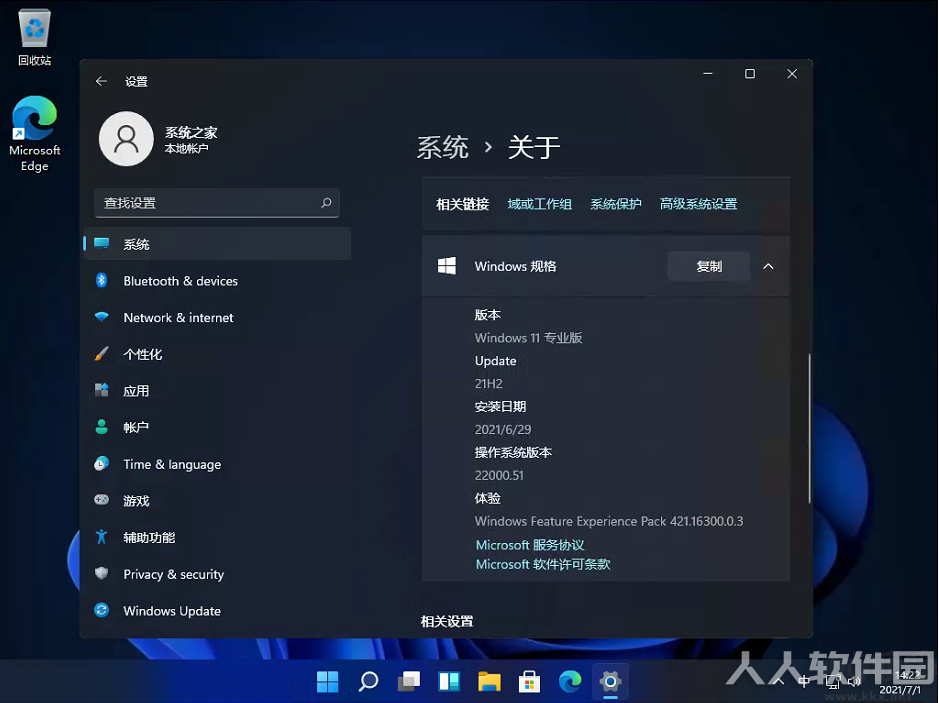Open the 系统保护 related link
Image resolution: width=939 pixels, height=703 pixels.
[x=616, y=204]
